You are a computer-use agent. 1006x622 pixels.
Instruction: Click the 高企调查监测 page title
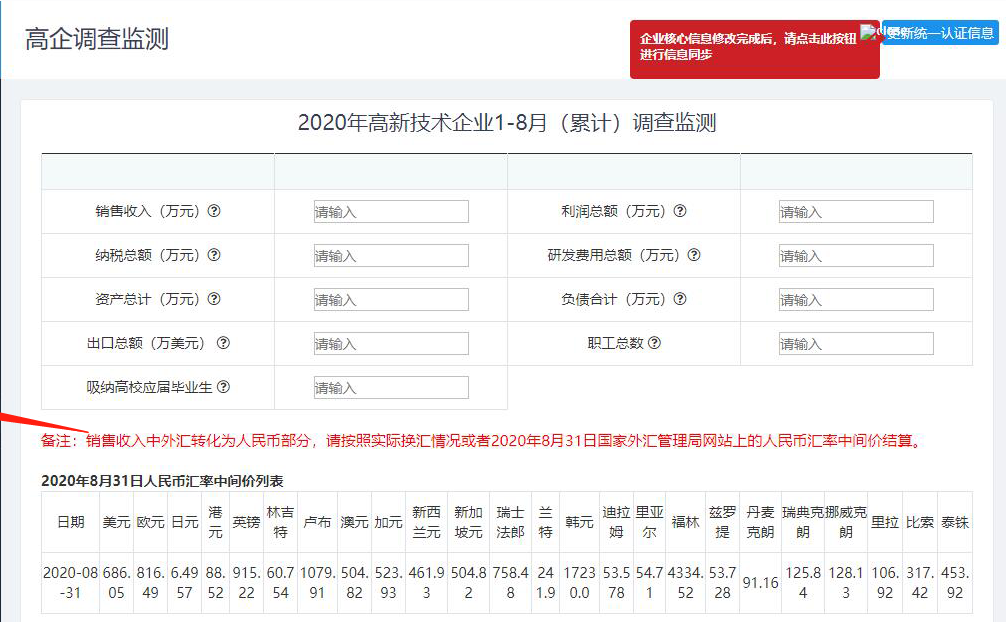click(97, 39)
